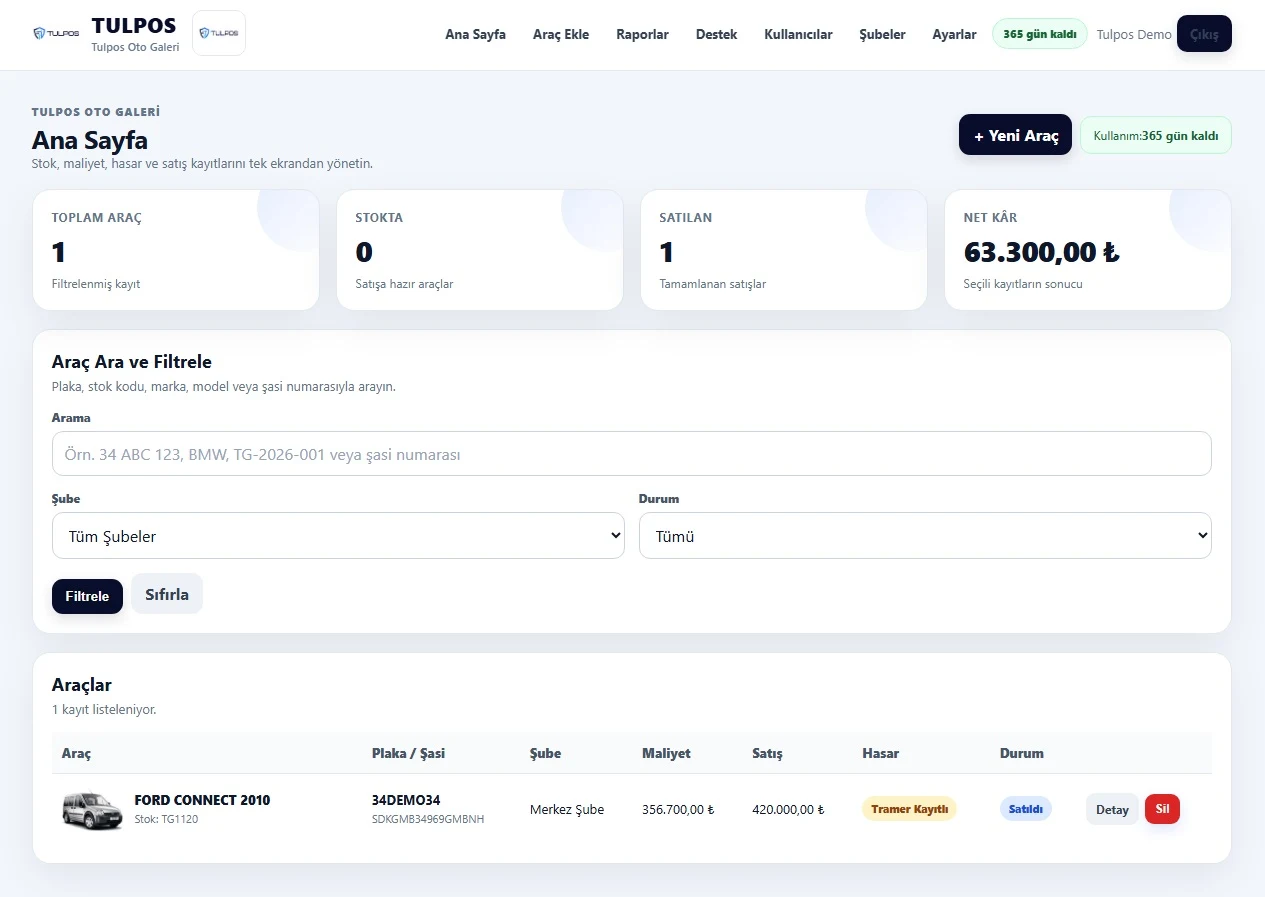Click the chassis number SDKGMB34969GMBNH
Screen dimensions: 1265x897
pos(428,819)
